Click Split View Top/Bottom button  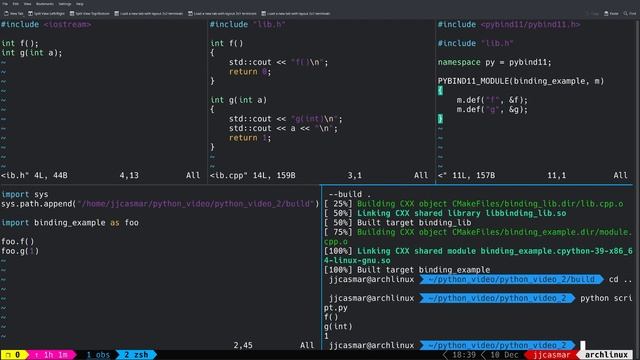pos(89,13)
